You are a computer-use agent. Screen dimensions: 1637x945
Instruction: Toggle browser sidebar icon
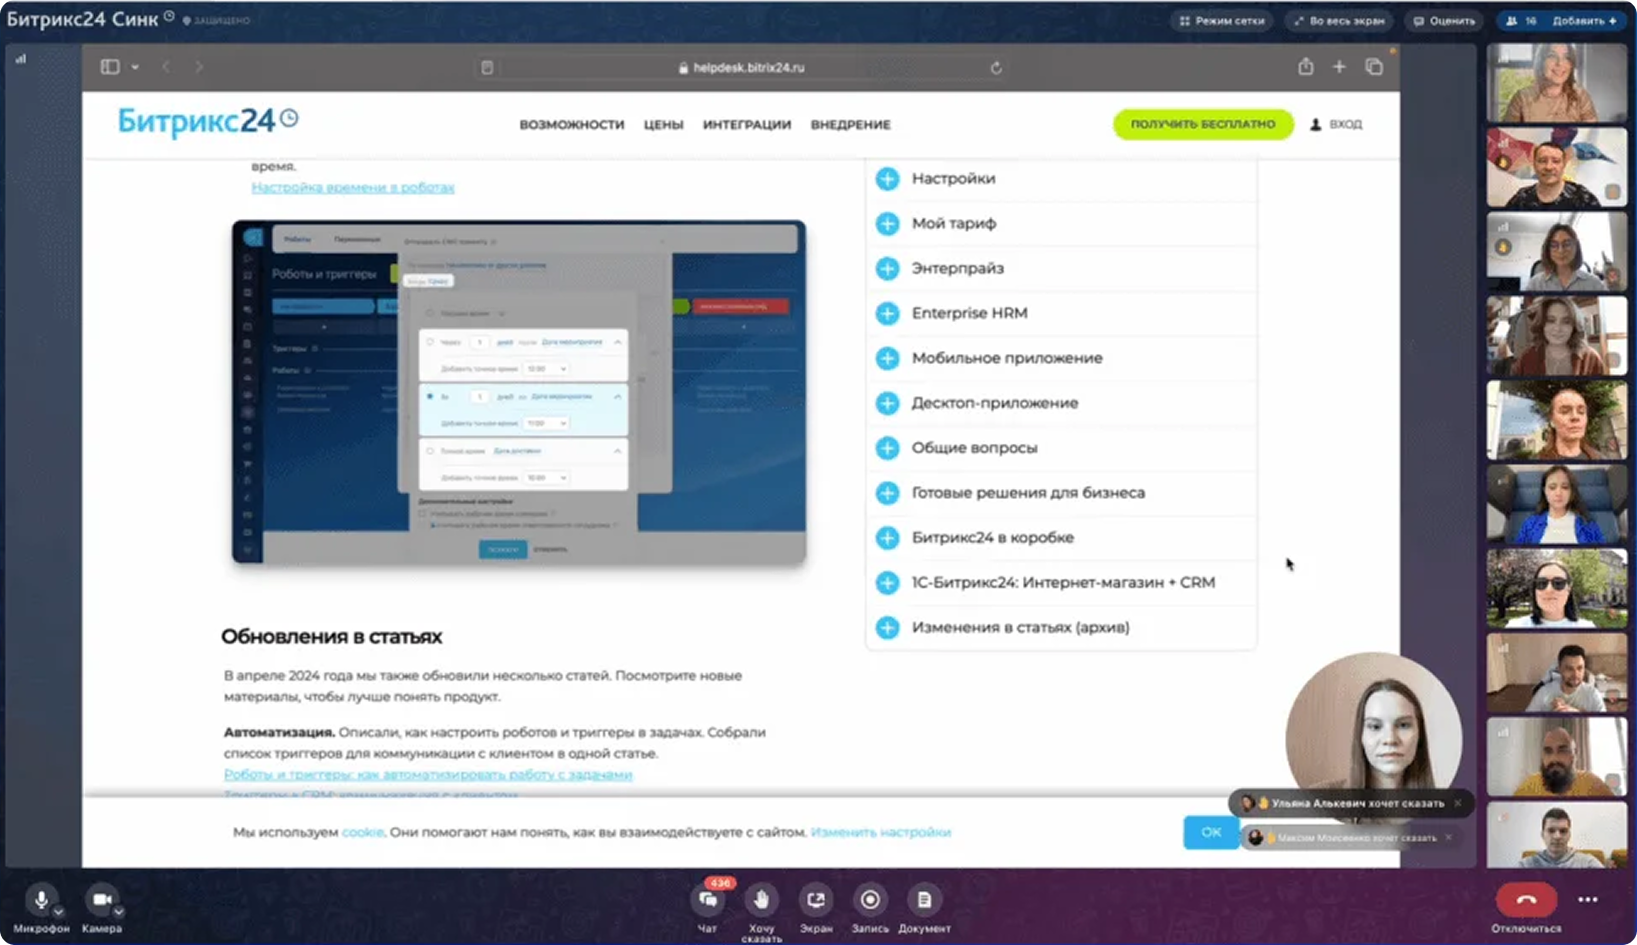click(x=110, y=67)
